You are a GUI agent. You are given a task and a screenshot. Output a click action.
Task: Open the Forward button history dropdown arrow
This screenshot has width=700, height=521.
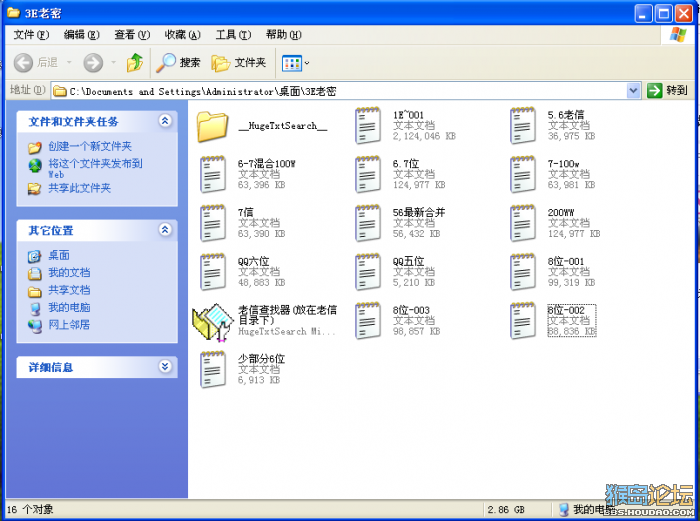[113, 63]
